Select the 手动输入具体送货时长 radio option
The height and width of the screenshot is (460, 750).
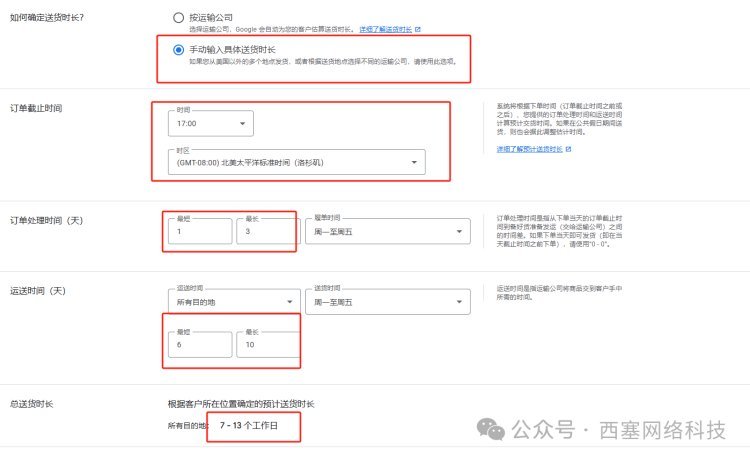coord(178,49)
